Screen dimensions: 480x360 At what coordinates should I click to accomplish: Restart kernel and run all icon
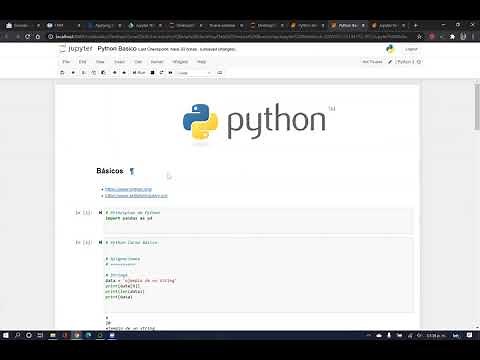[x=171, y=72]
